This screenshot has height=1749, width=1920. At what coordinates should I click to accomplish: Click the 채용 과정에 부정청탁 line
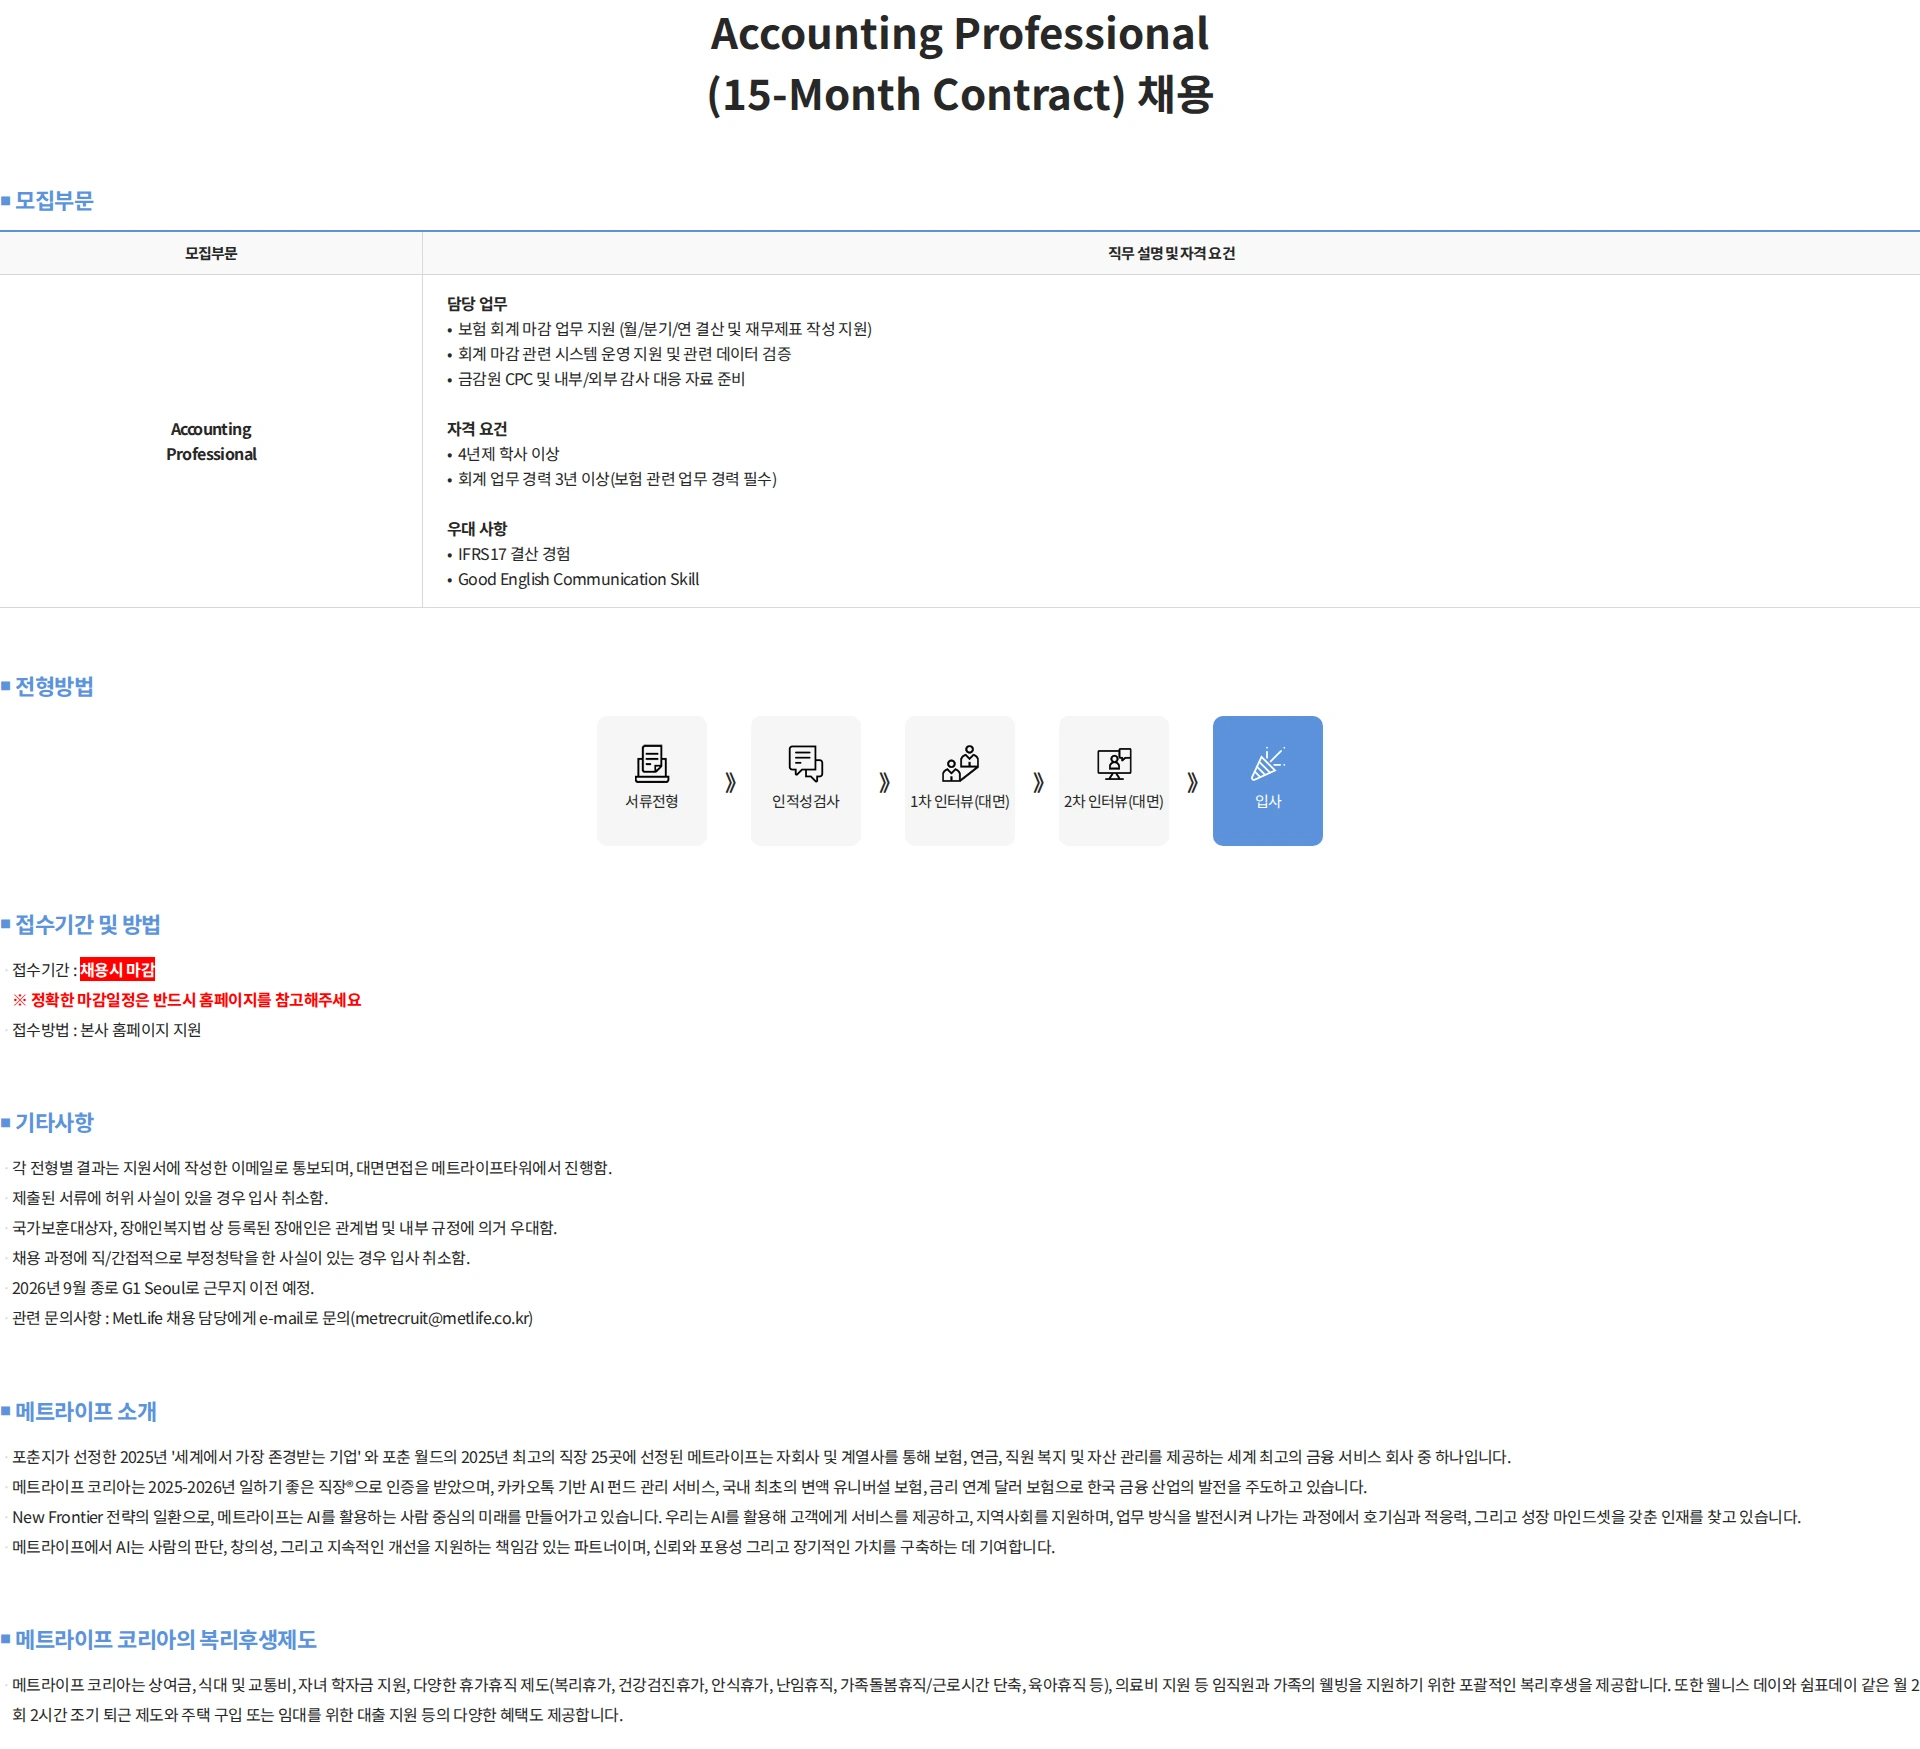coord(241,1258)
